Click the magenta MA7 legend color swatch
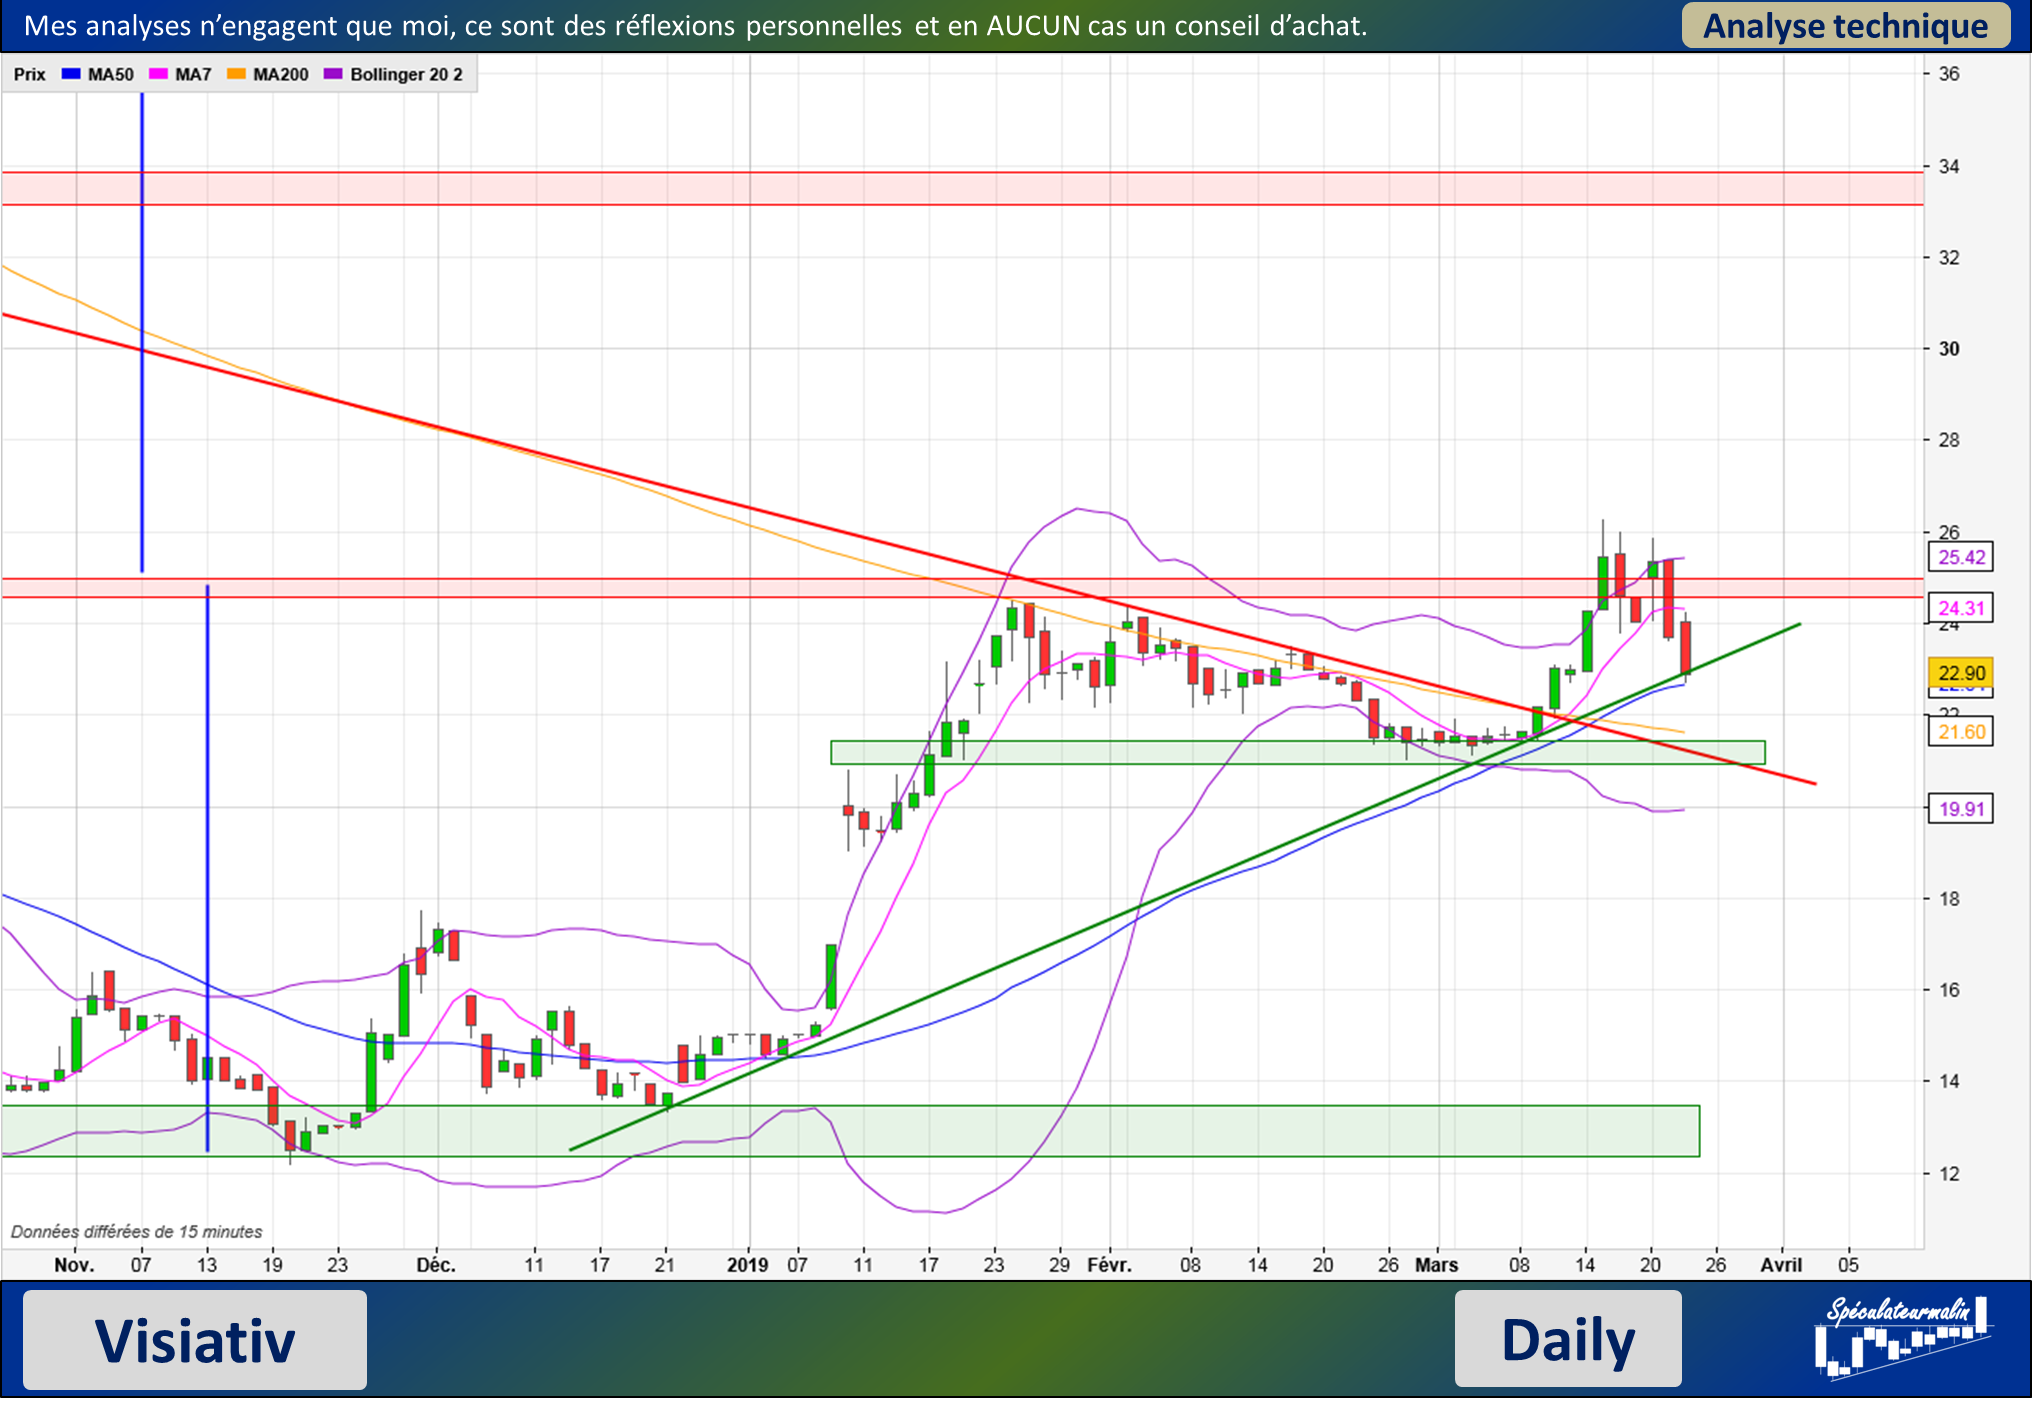Screen dimensions: 2032x1410 click(157, 74)
